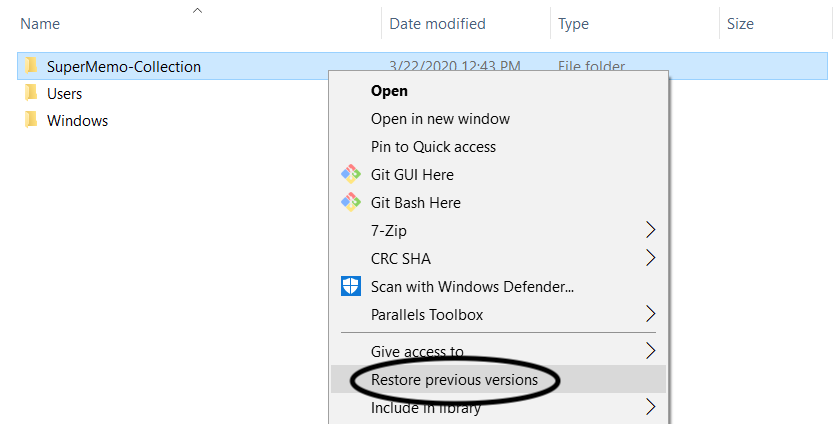834x424 pixels.
Task: Click the Git Bash Here icon
Action: tap(351, 202)
